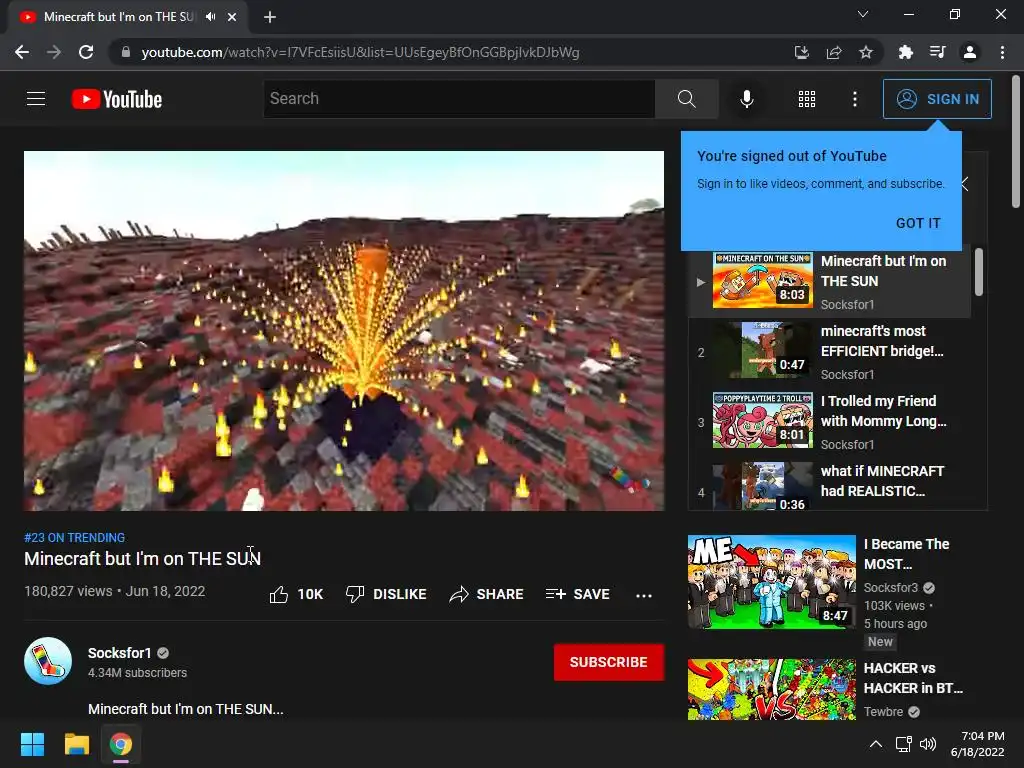This screenshot has width=1024, height=768.
Task: Go to the YouTube home logo
Action: click(x=117, y=99)
